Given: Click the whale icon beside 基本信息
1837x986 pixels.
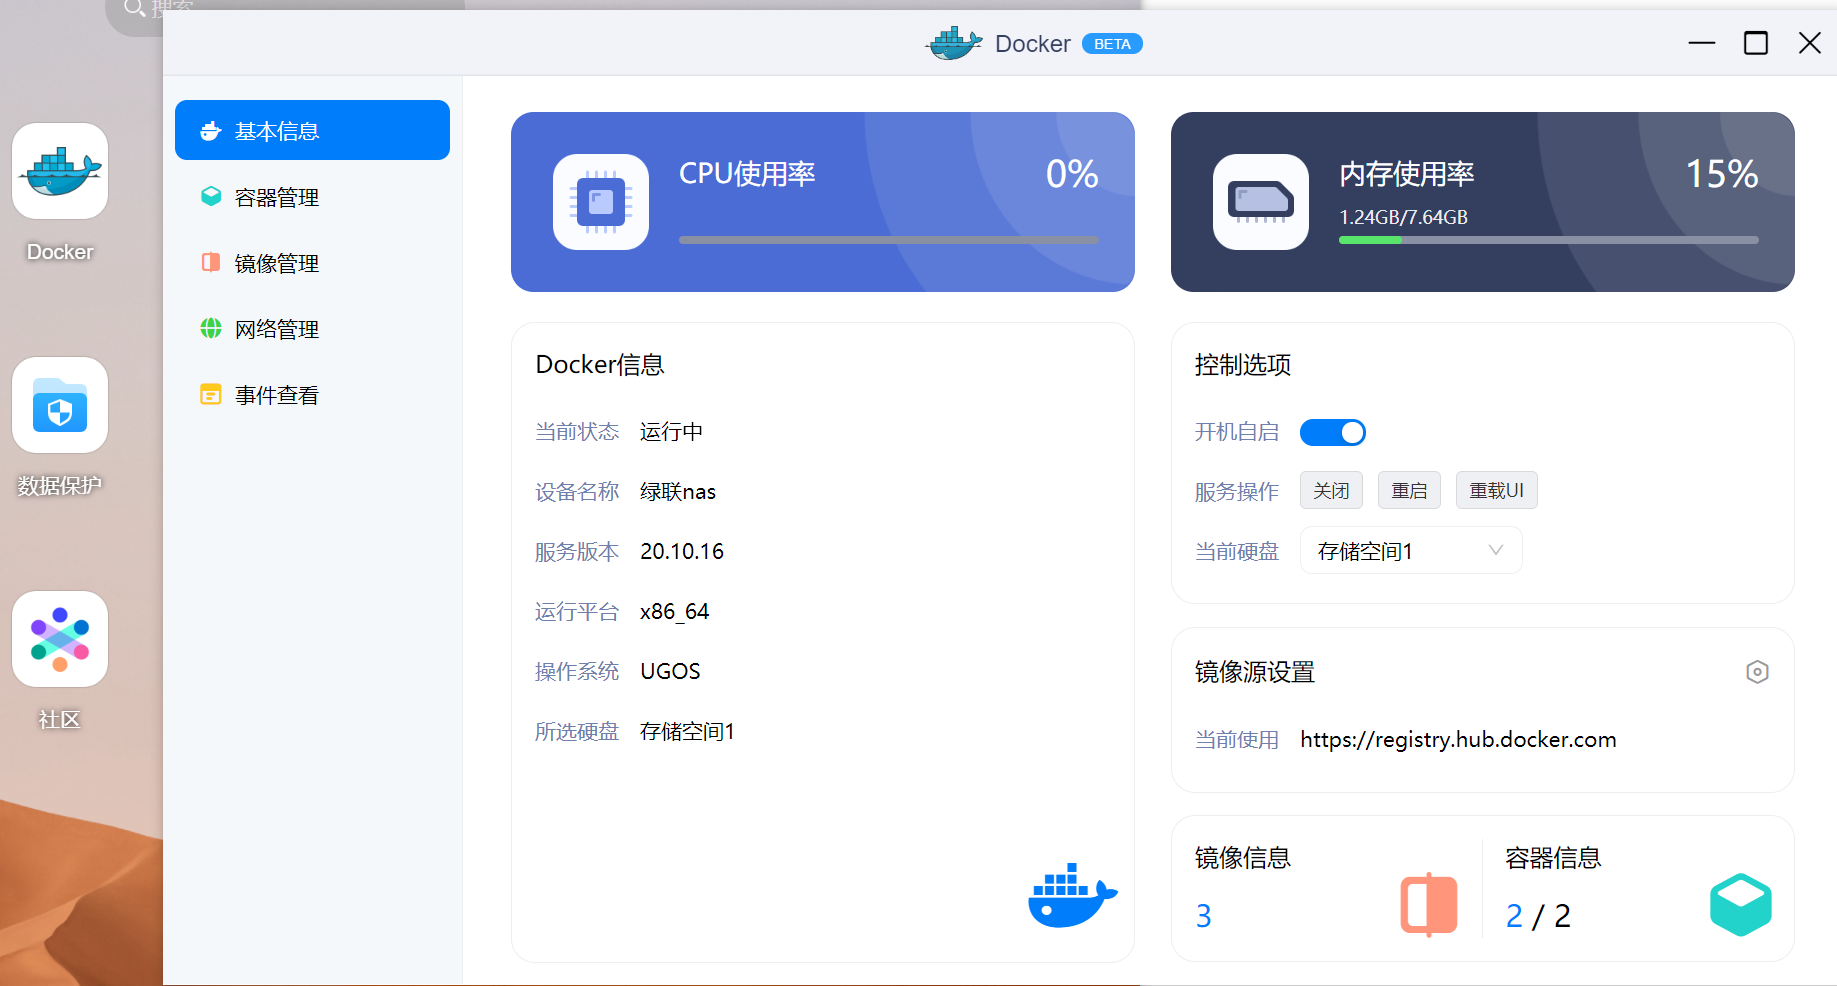Looking at the screenshot, I should (211, 130).
